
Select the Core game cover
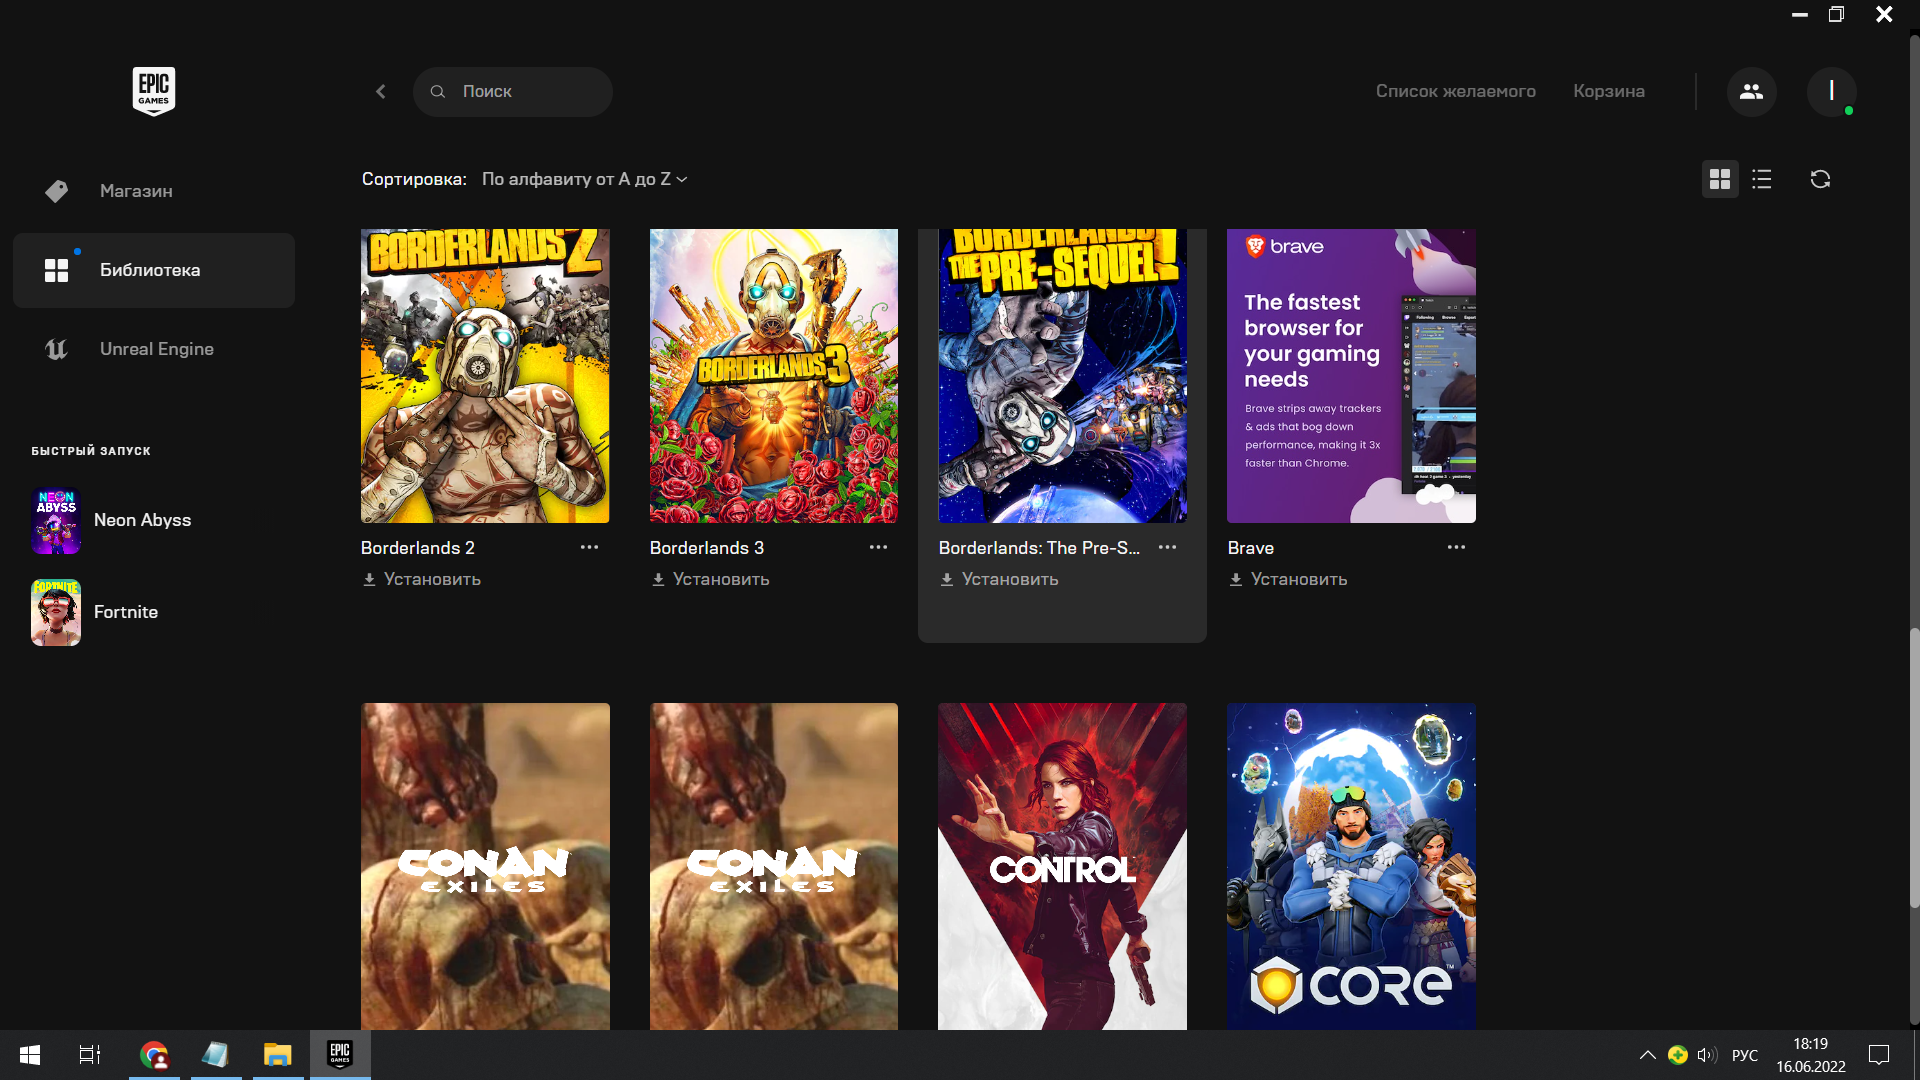point(1351,866)
